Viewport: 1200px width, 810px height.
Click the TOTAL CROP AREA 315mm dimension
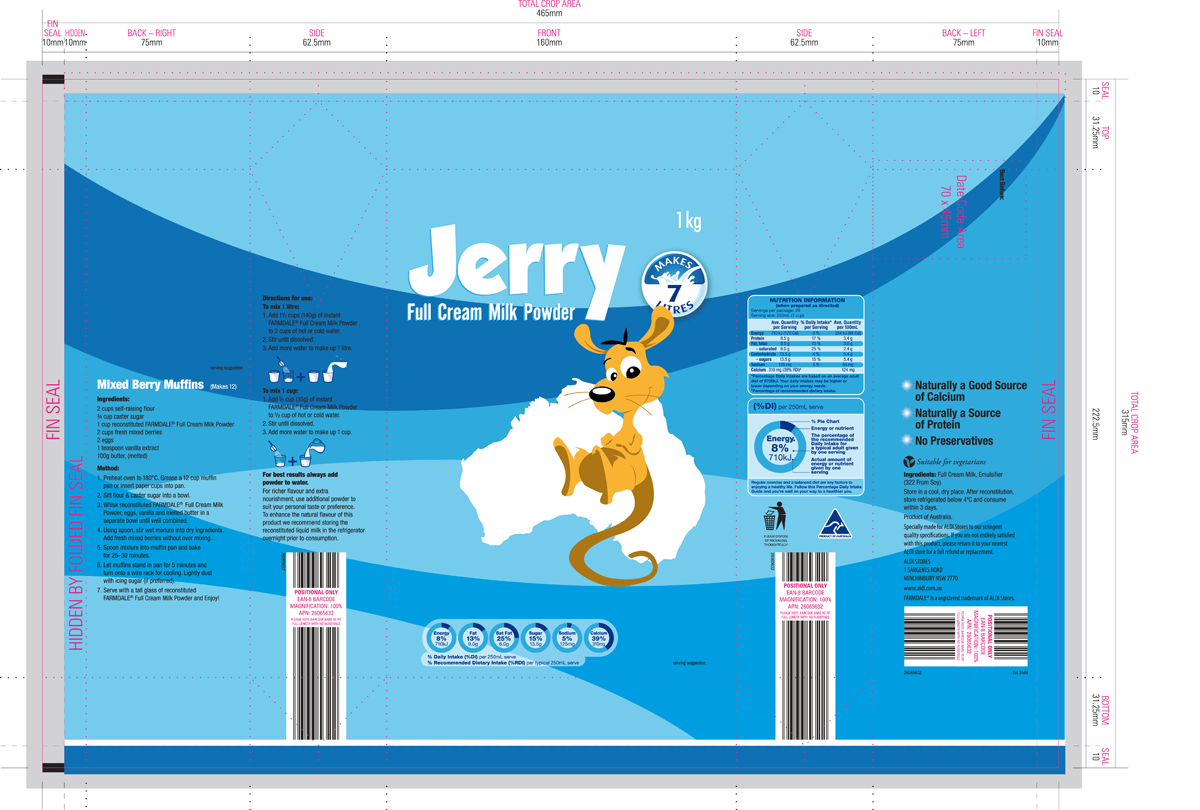[x=1129, y=421]
